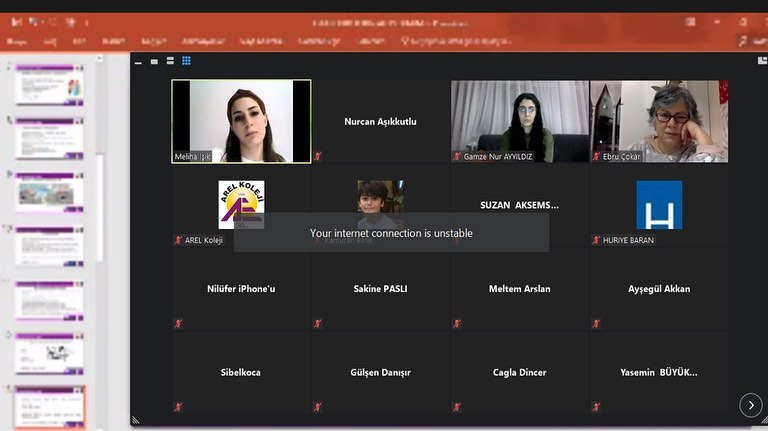
Task: Select Meliha Işık's video tile
Action: [241, 120]
